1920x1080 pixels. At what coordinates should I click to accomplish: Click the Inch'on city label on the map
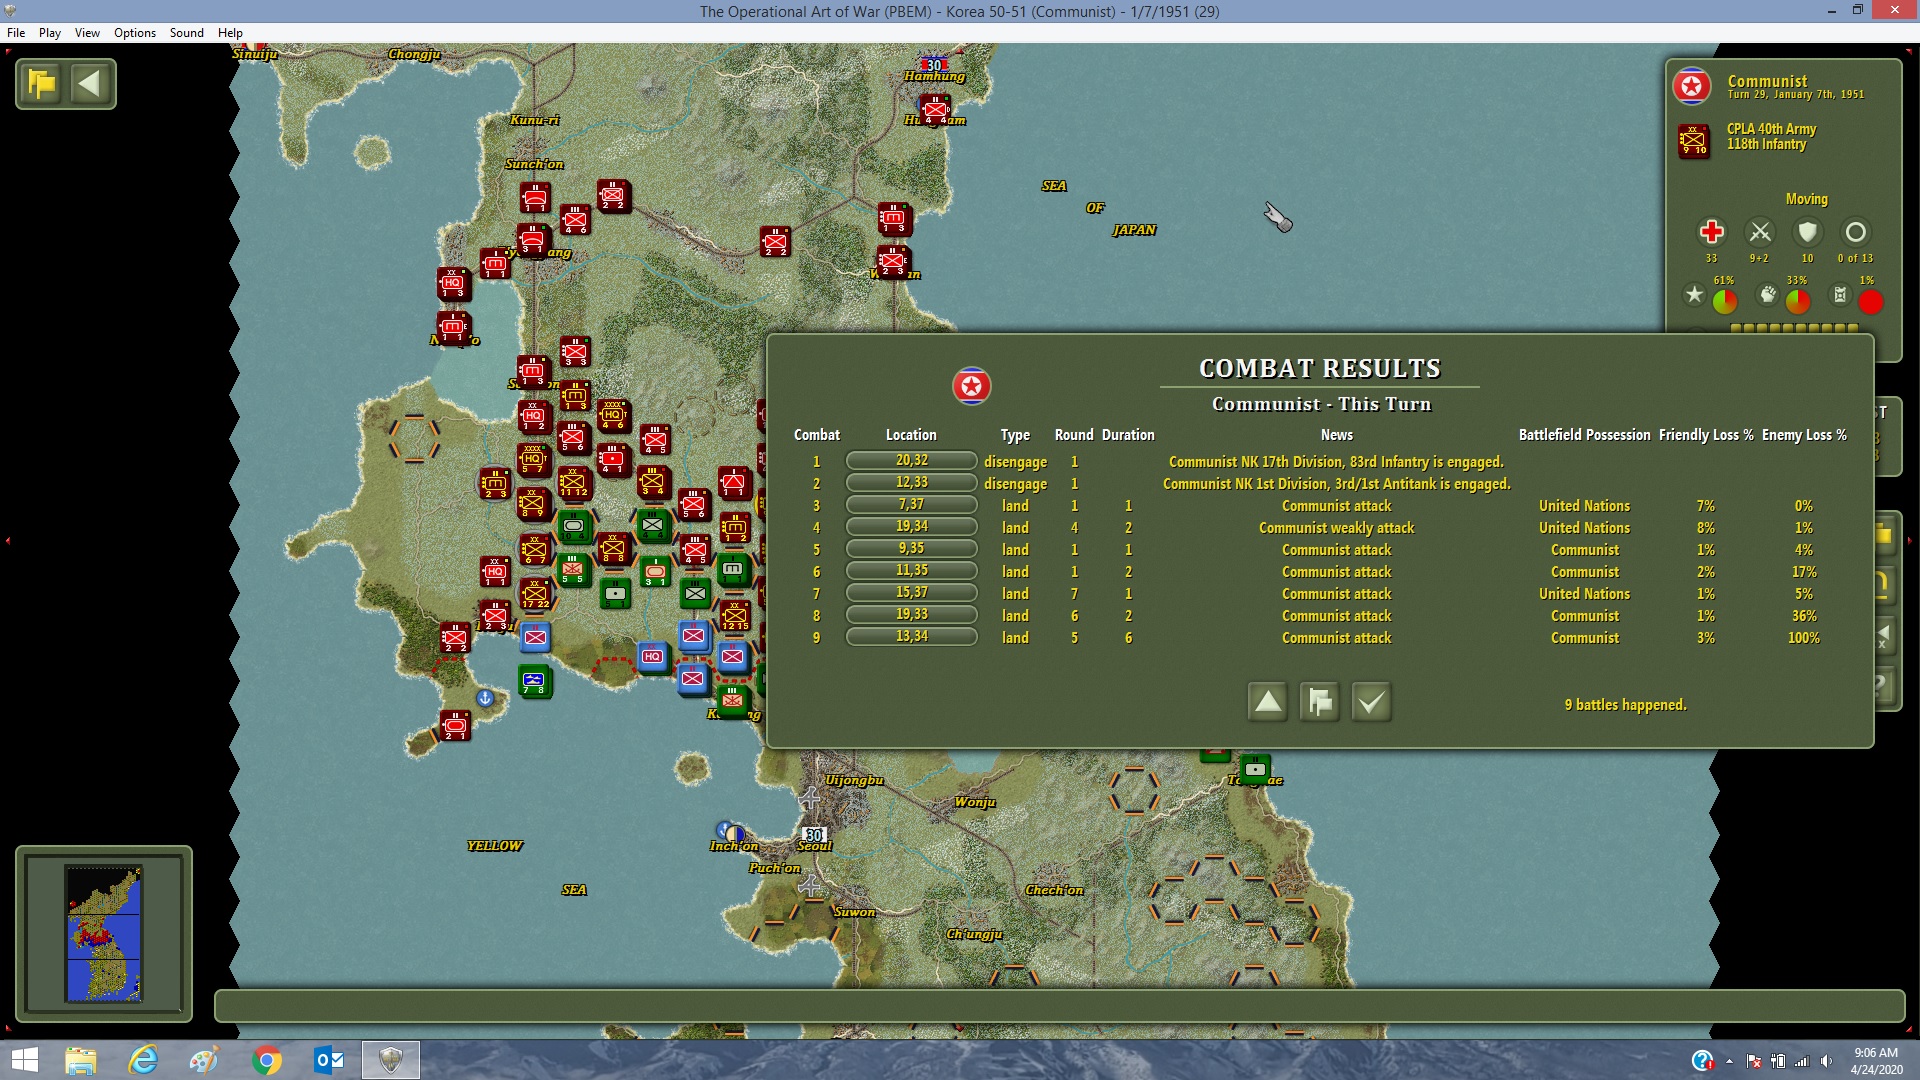(x=734, y=846)
